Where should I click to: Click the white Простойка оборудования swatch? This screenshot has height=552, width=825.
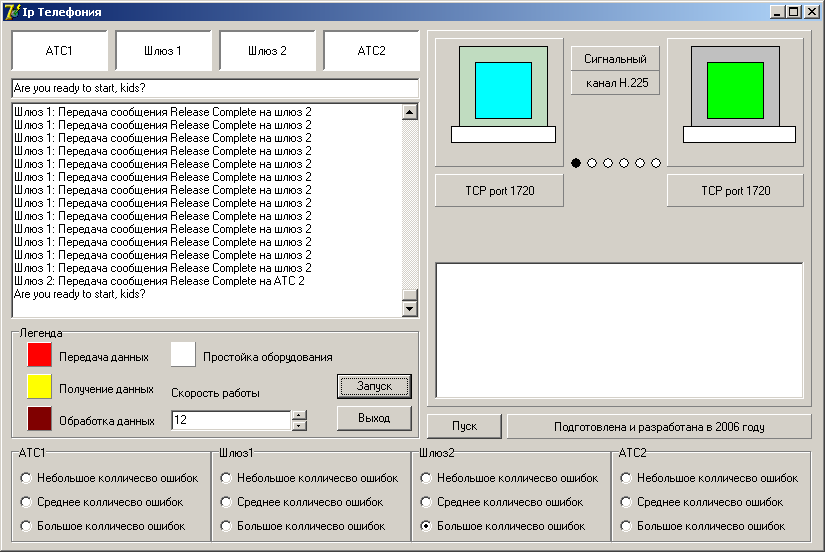(183, 354)
